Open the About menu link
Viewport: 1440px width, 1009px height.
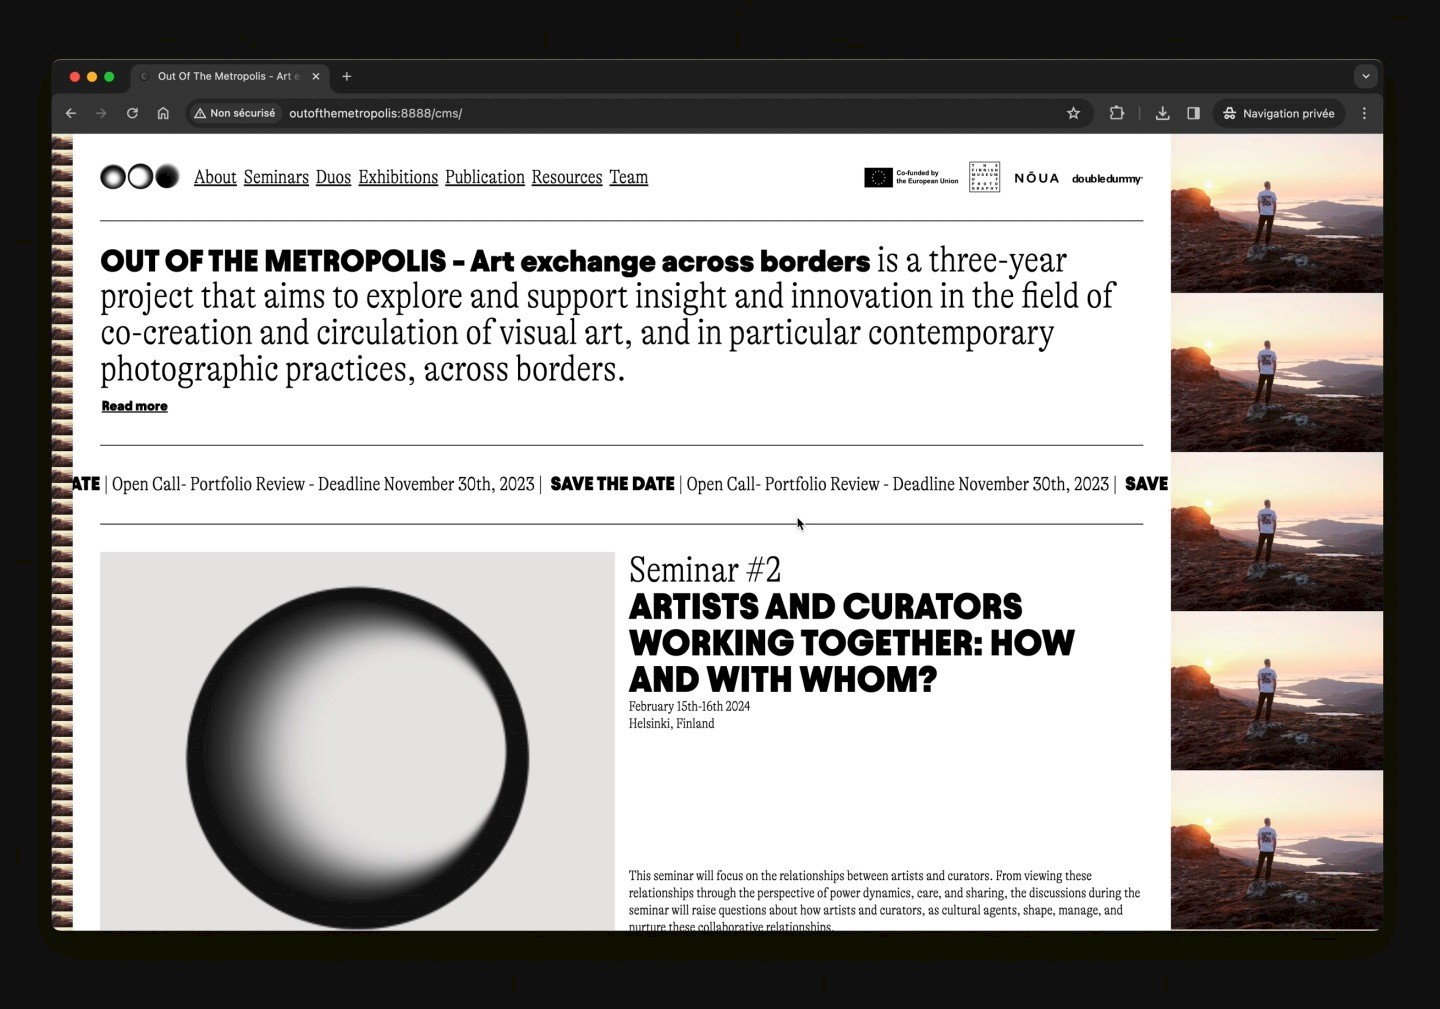(x=215, y=177)
